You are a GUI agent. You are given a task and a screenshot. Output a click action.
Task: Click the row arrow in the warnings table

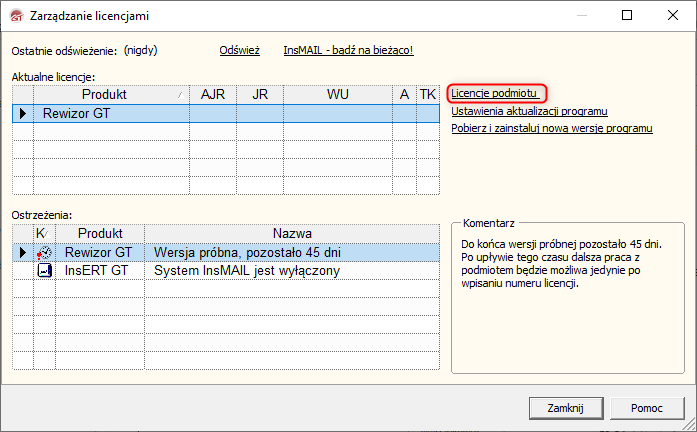tap(22, 253)
